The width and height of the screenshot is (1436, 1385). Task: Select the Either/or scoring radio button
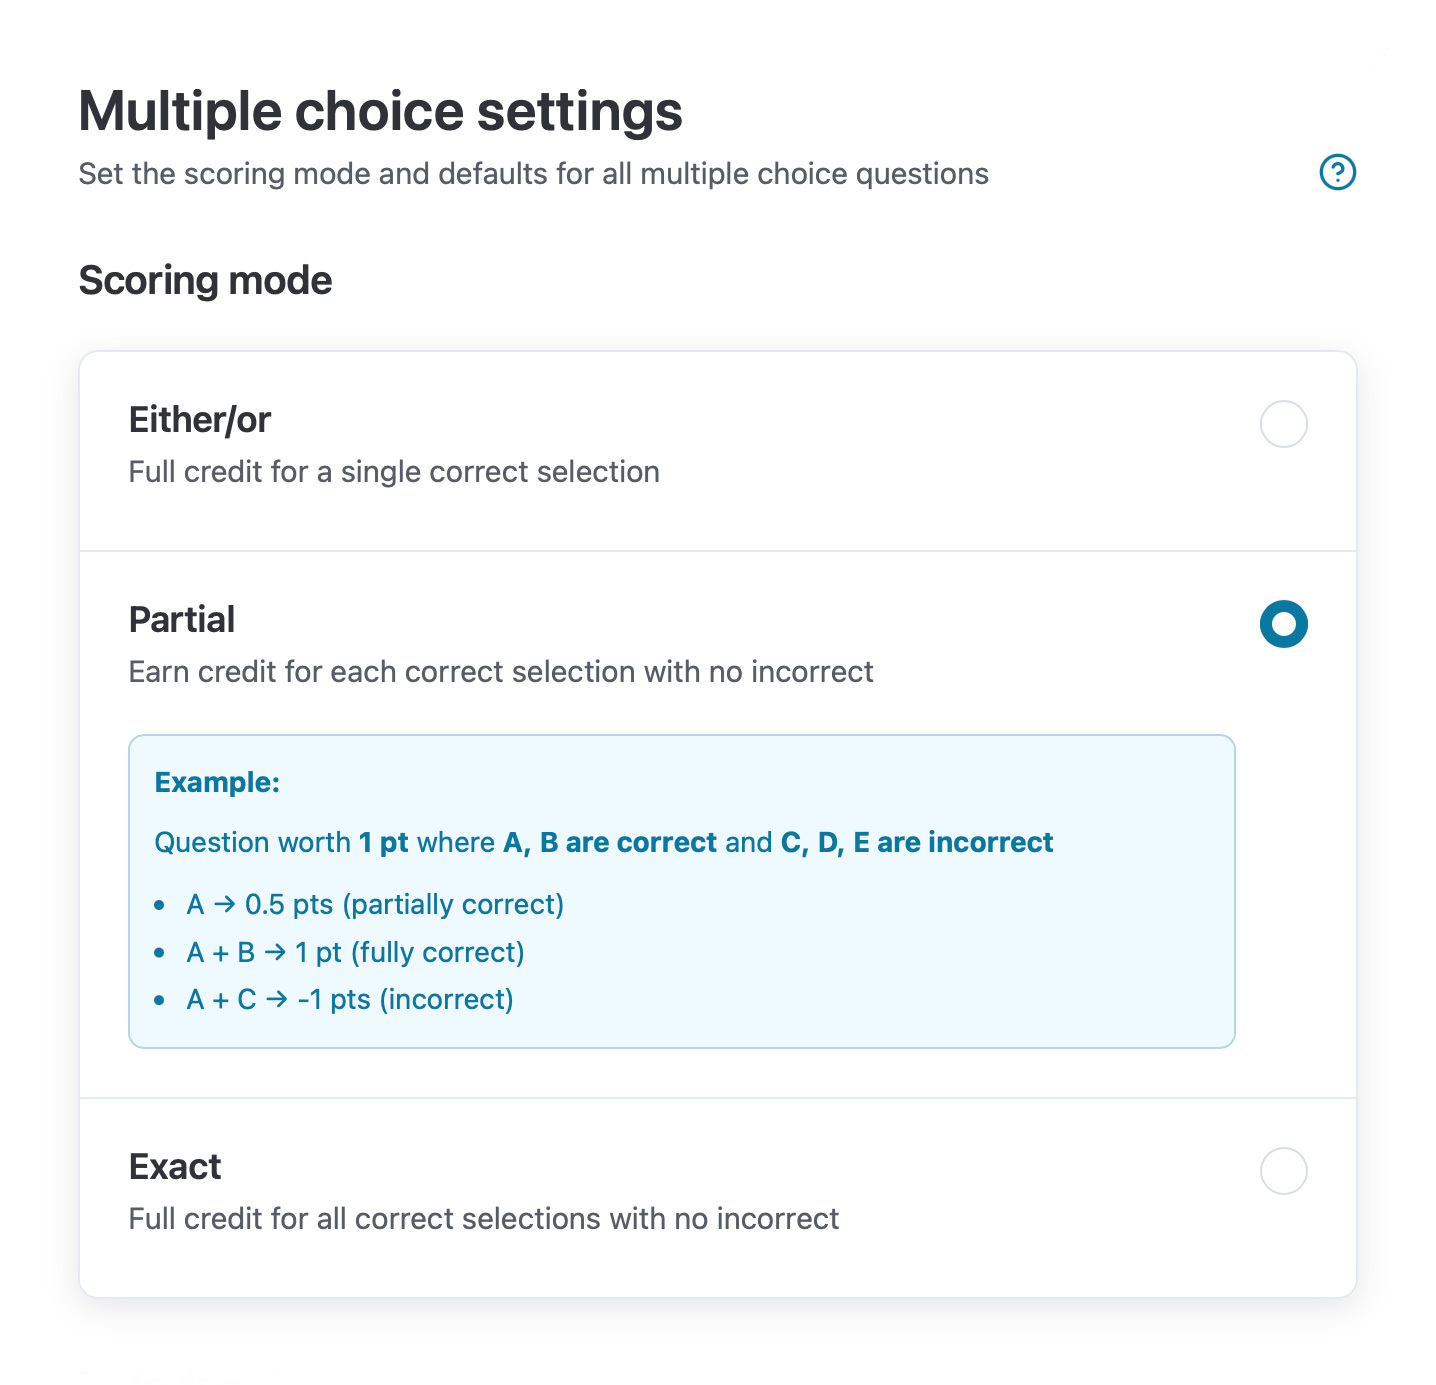(x=1283, y=424)
